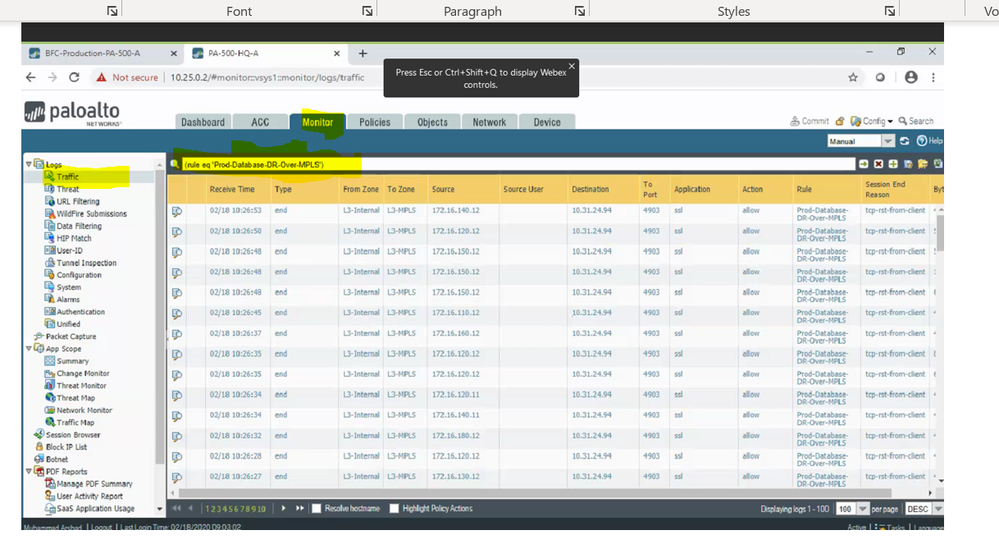Toggle Highlight Policy Actions checkbox
999x559 pixels.
coord(394,509)
